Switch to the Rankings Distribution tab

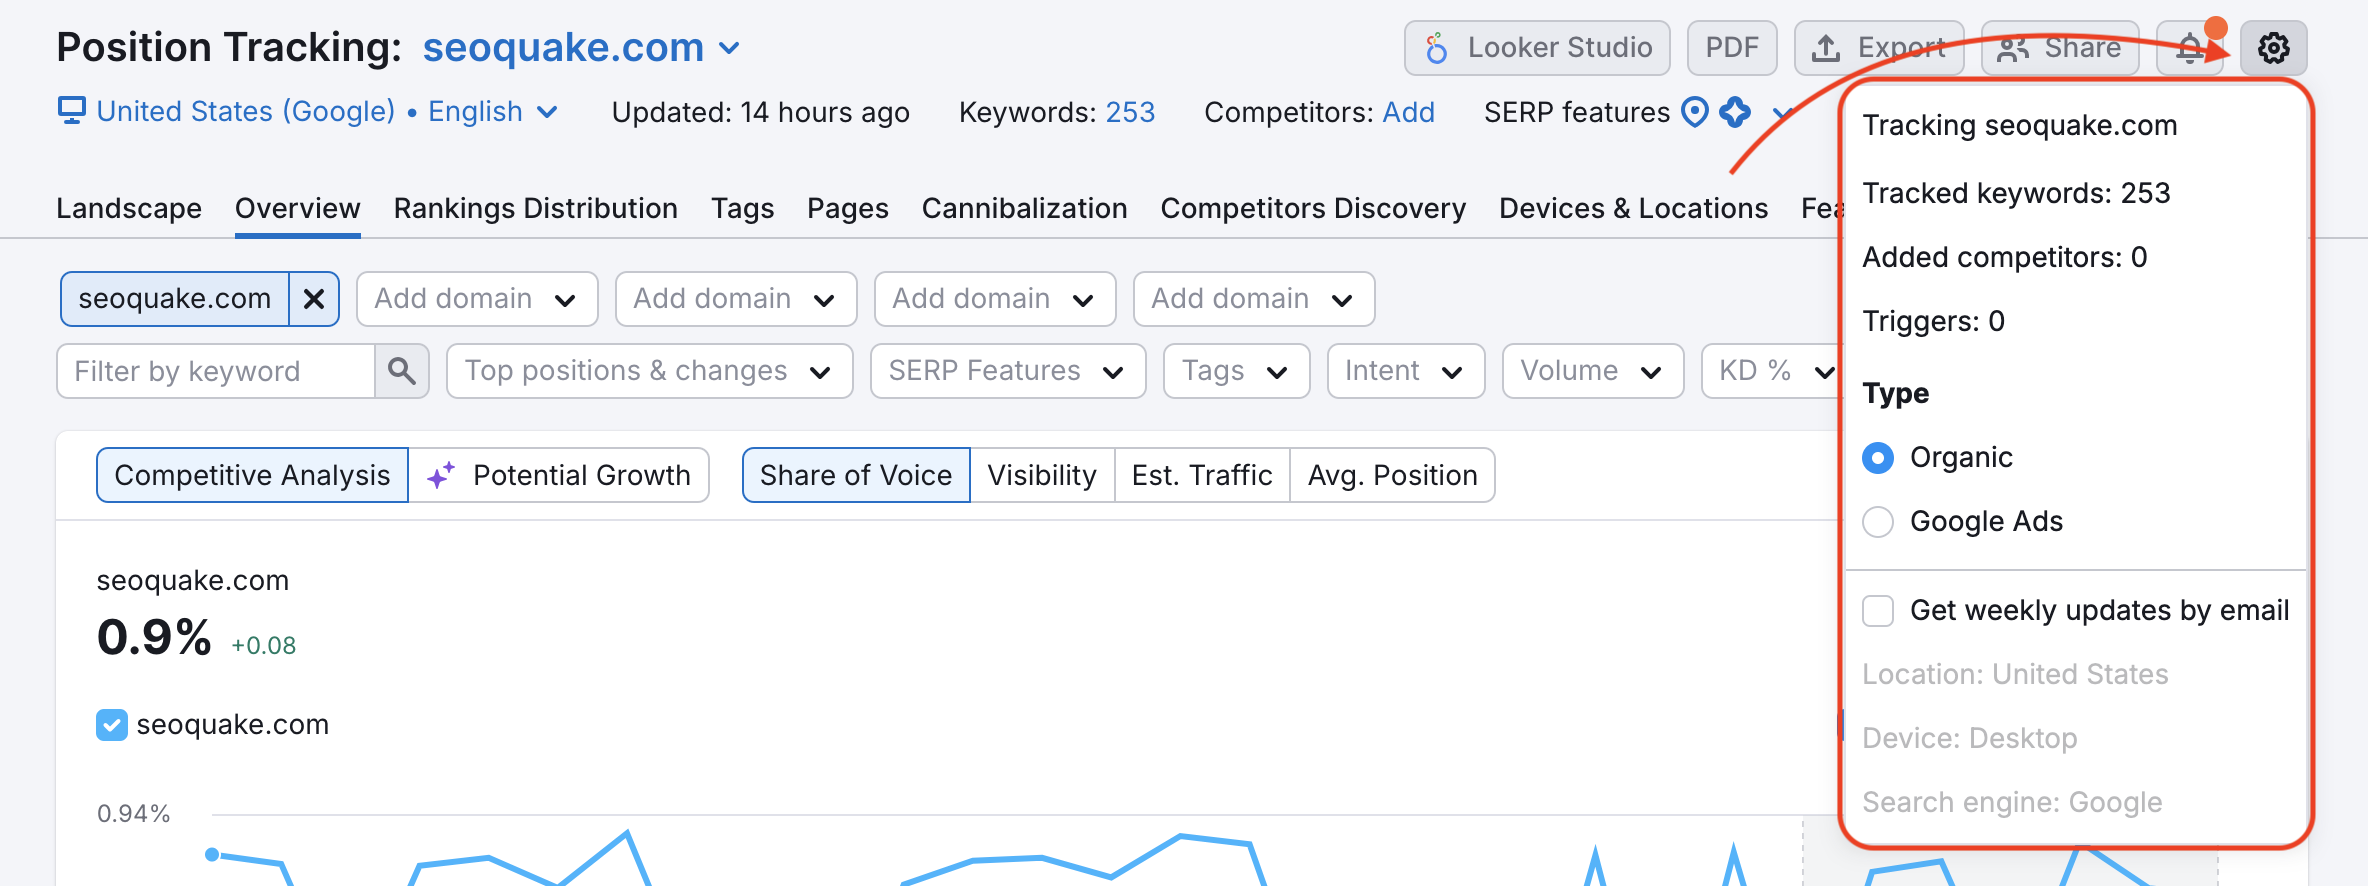pyautogui.click(x=535, y=208)
